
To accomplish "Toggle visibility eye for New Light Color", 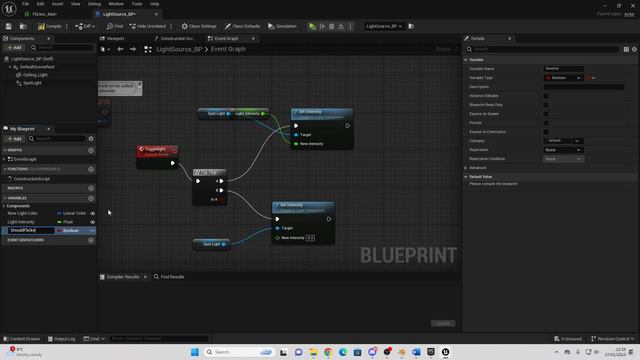I will (x=93, y=213).
